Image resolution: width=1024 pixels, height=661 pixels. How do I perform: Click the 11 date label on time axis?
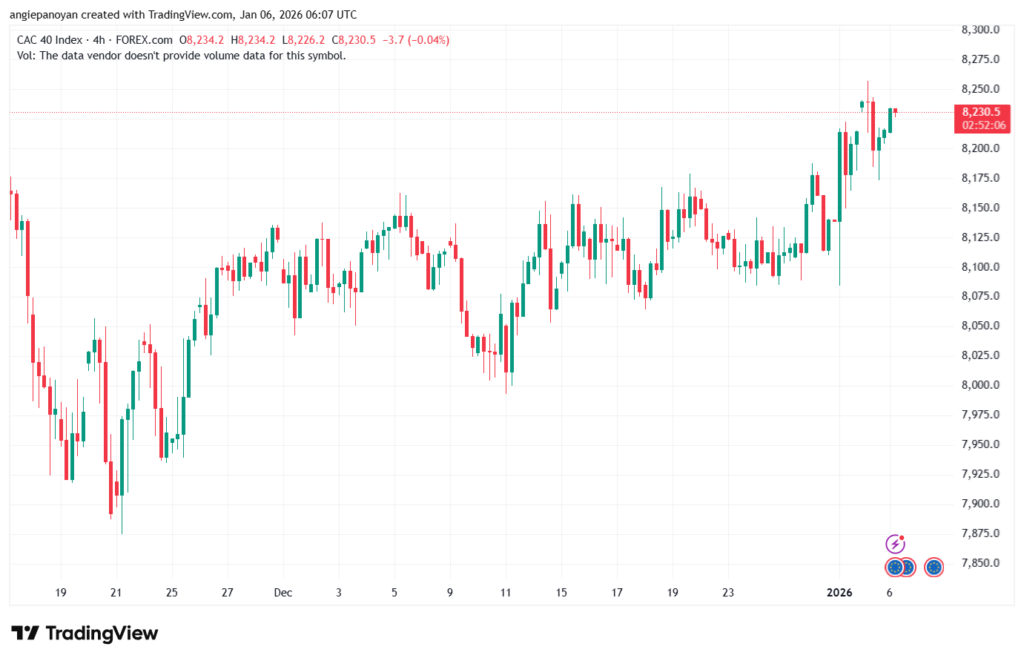click(506, 592)
